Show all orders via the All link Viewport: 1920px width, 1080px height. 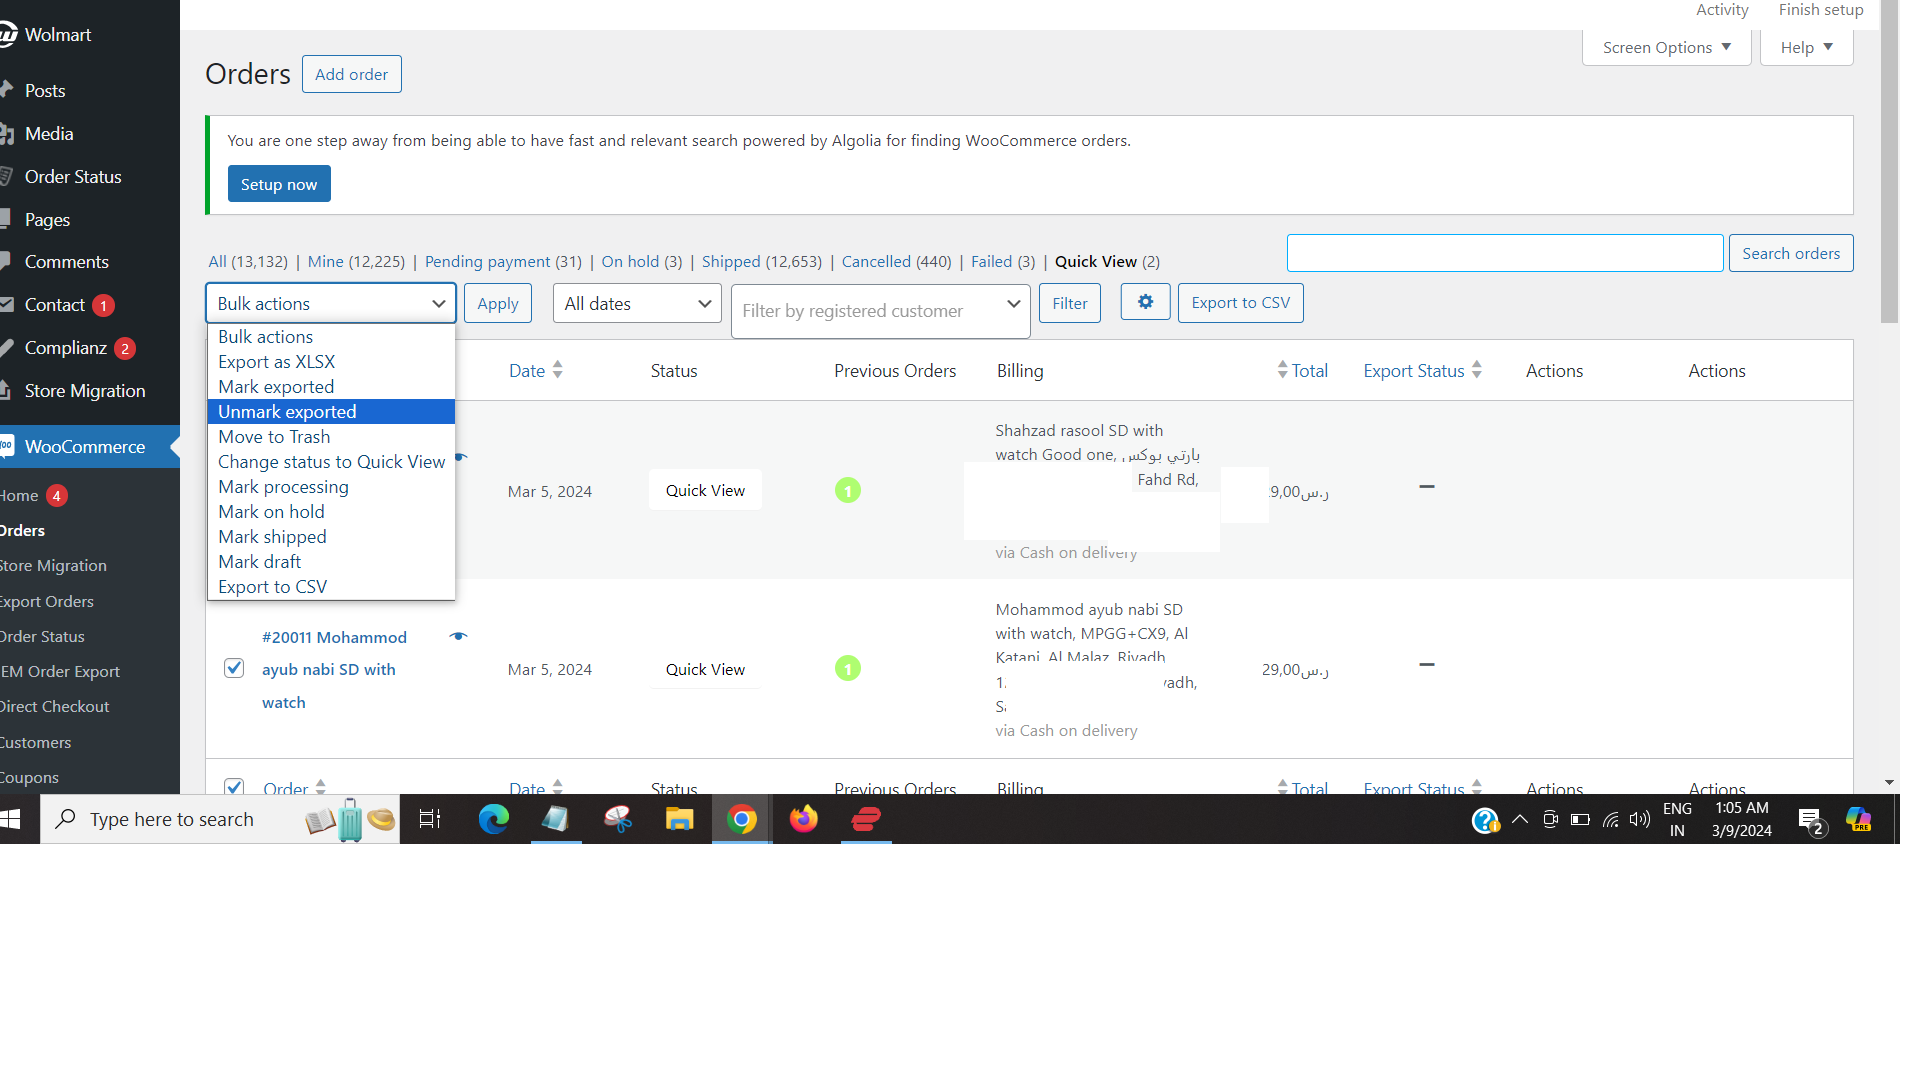coord(248,261)
